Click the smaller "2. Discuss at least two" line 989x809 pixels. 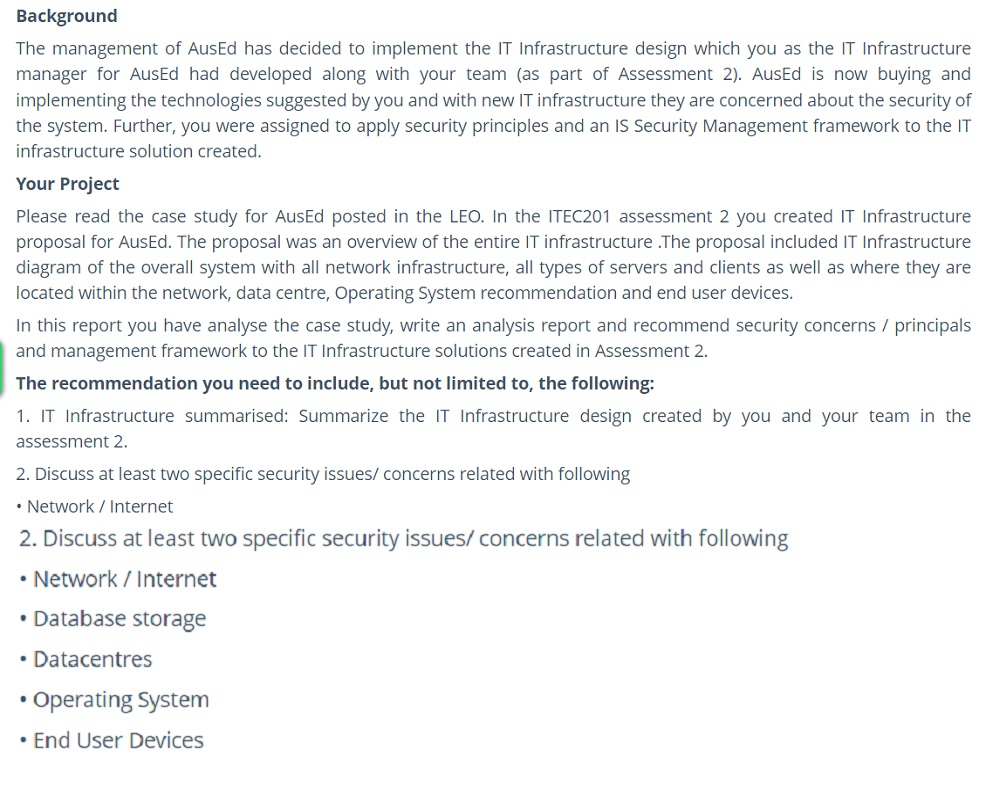click(x=323, y=474)
